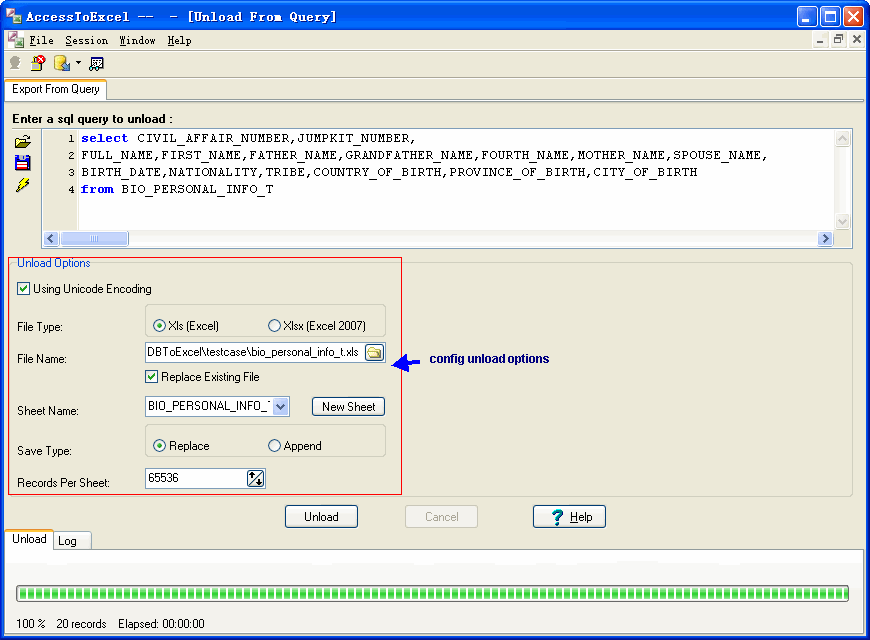Click the Help button with question mark

569,517
